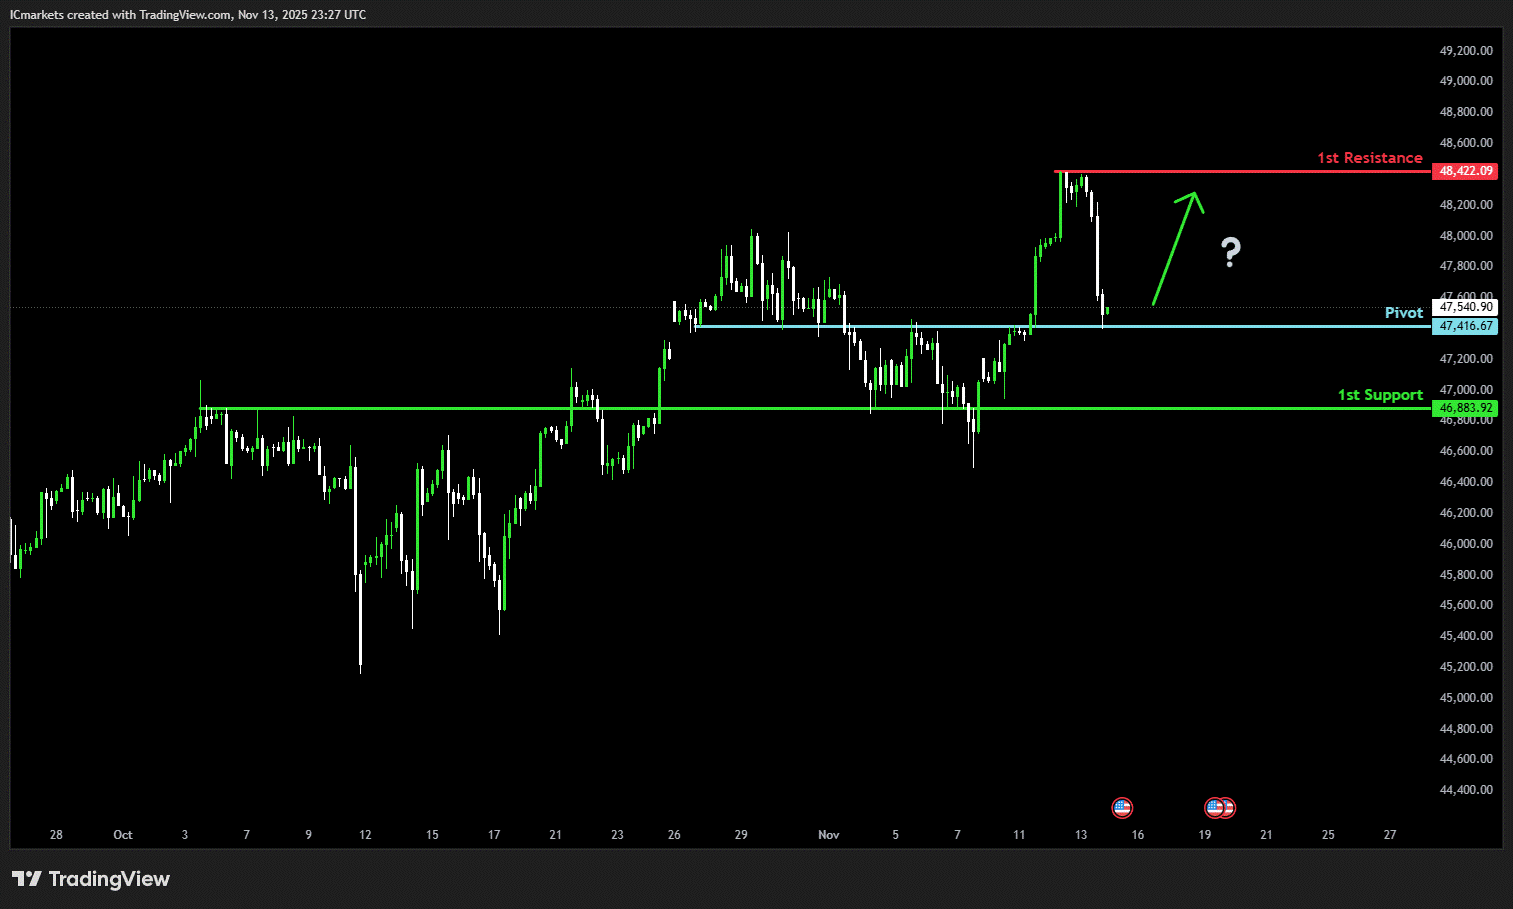Click date 27 at right end of time axis
This screenshot has width=1513, height=909.
[1389, 835]
